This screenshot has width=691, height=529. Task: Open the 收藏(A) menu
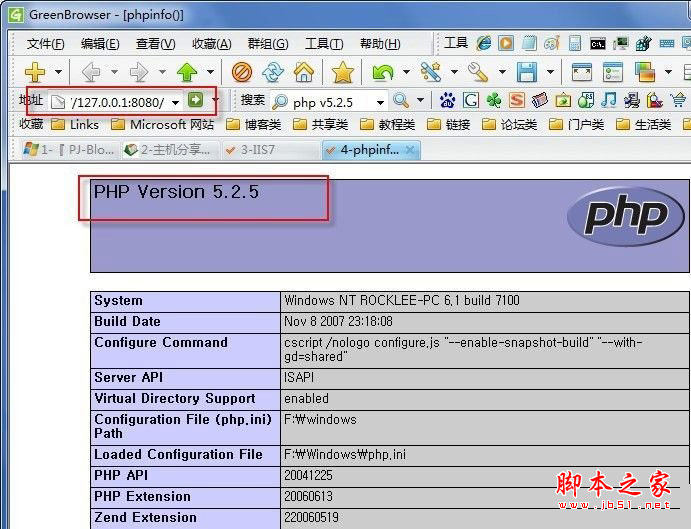pyautogui.click(x=212, y=44)
